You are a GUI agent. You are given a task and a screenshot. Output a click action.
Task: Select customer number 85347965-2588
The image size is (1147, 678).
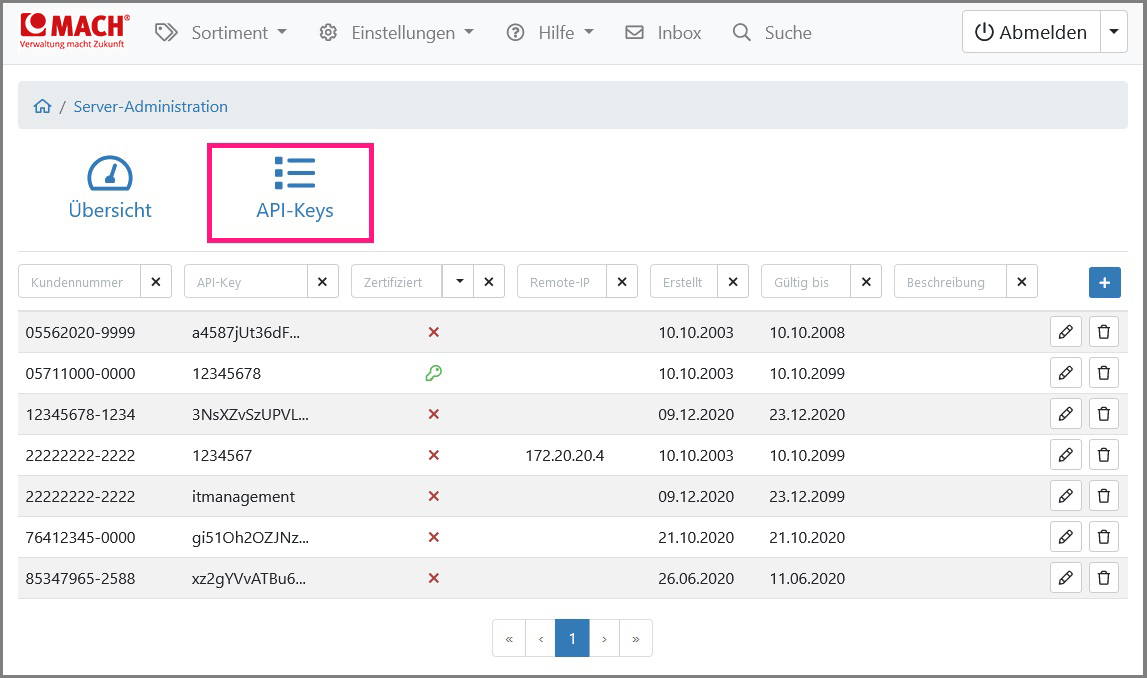80,578
